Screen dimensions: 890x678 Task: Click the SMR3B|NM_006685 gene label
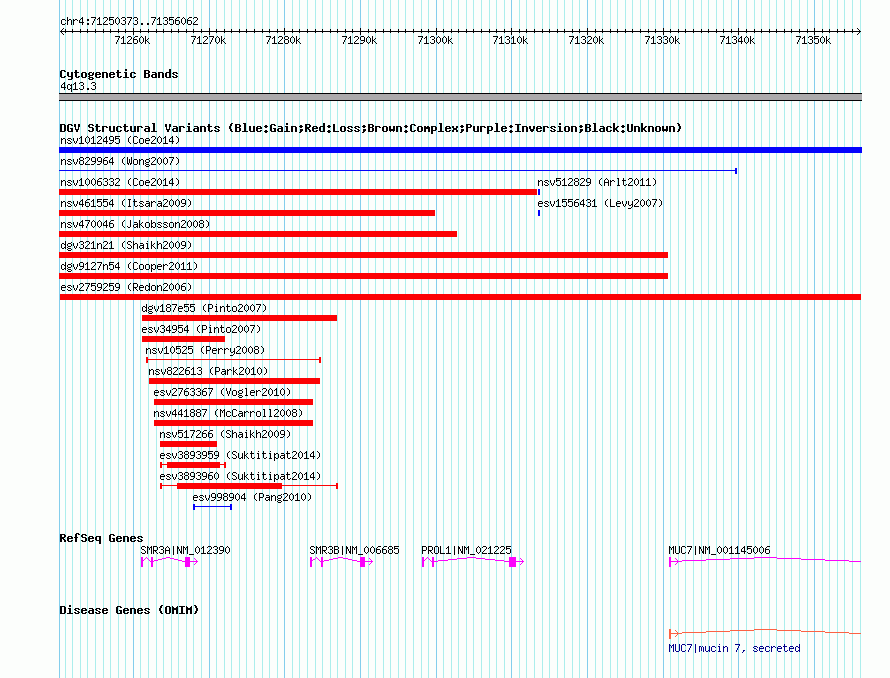(355, 550)
